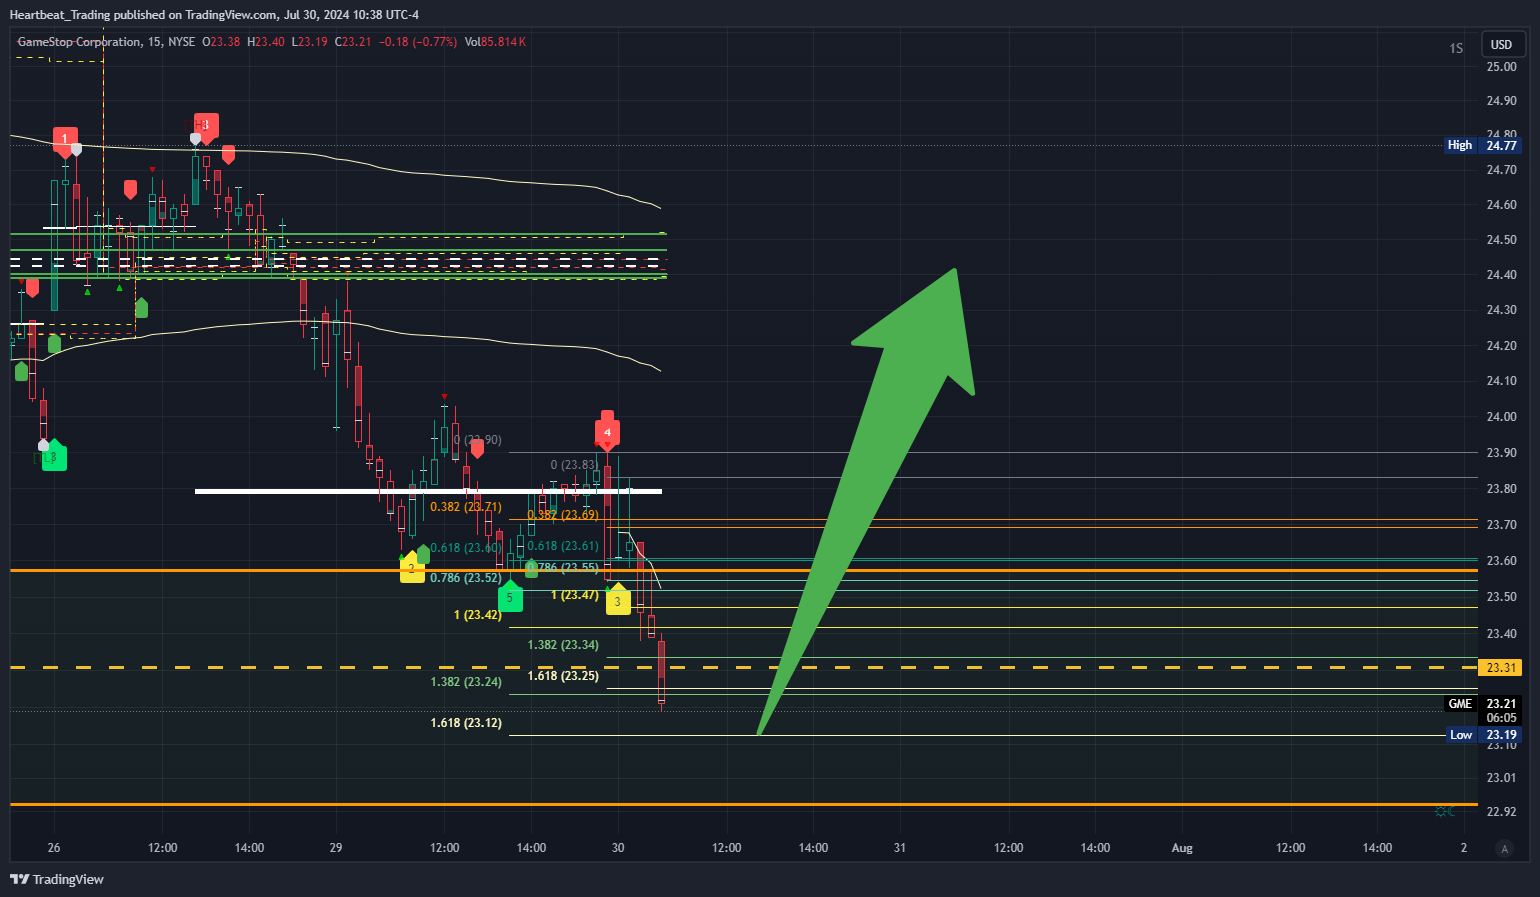Open the USD currency dropdown
The width and height of the screenshot is (1540, 897).
[1502, 44]
